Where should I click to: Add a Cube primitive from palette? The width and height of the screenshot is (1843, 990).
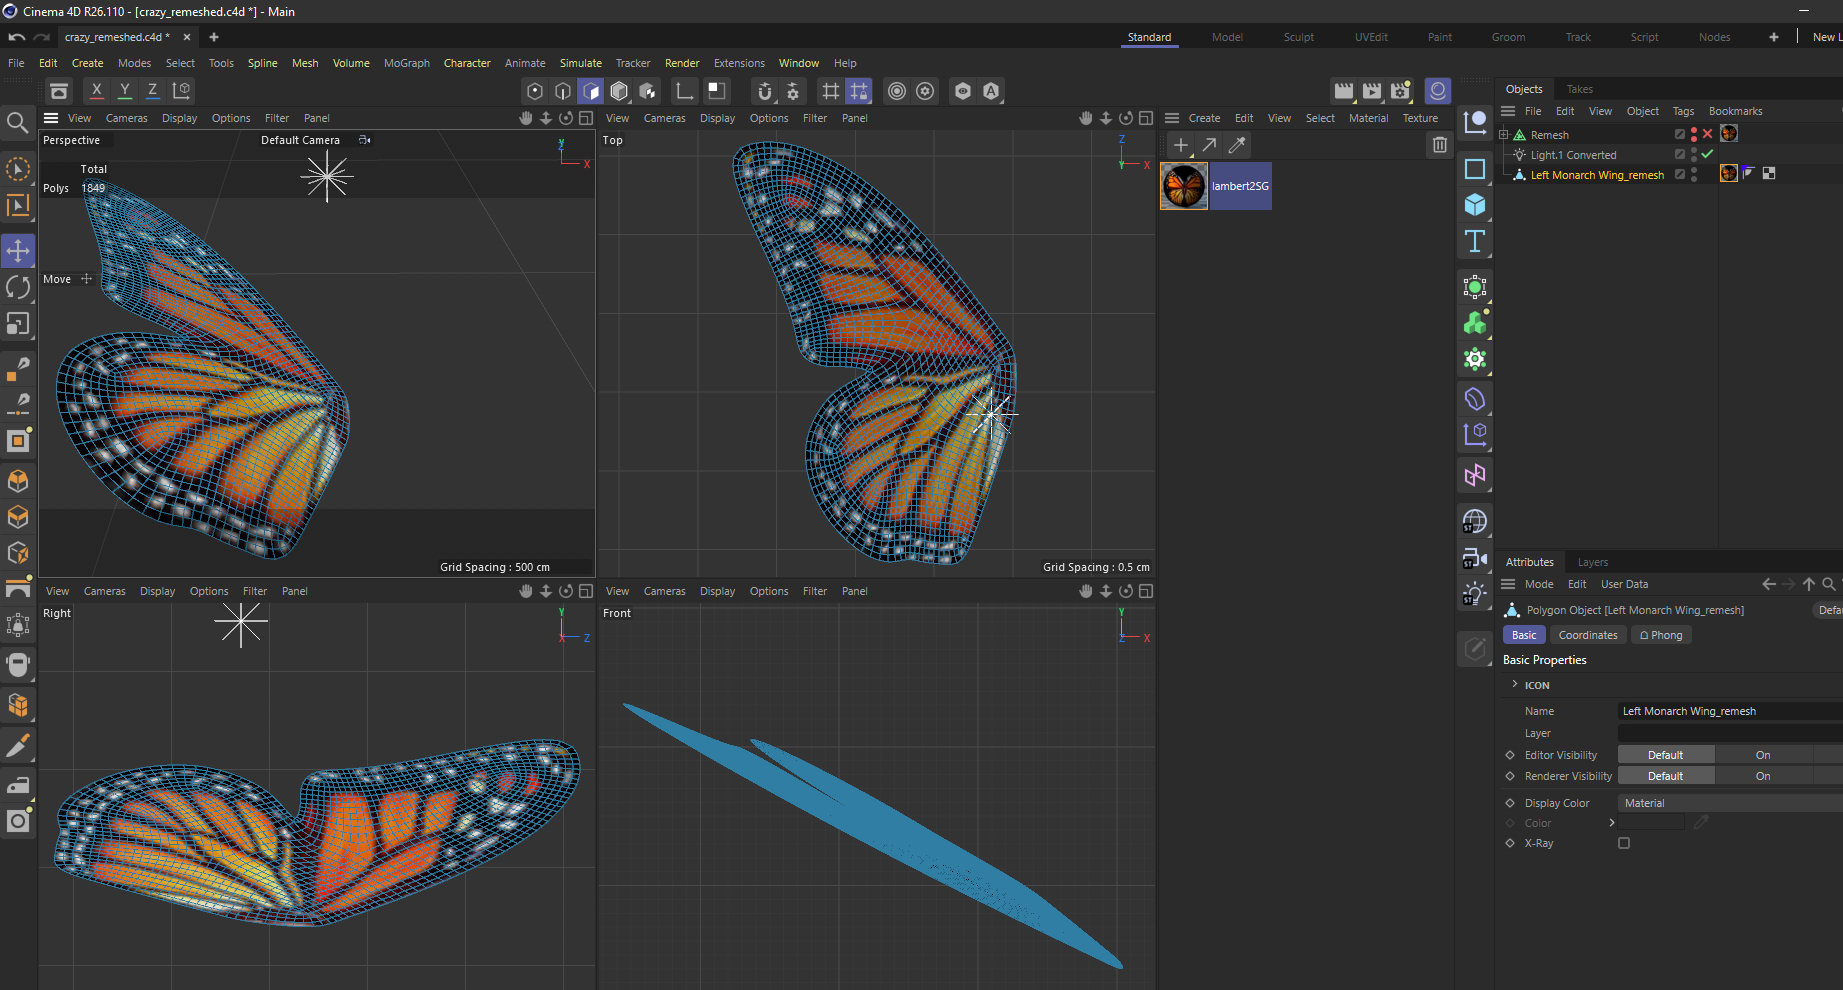(1474, 205)
